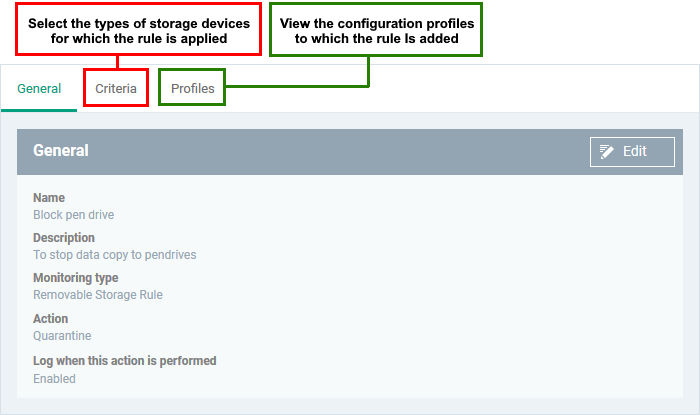The width and height of the screenshot is (700, 415).
Task: Click the General section header title
Action: point(61,150)
